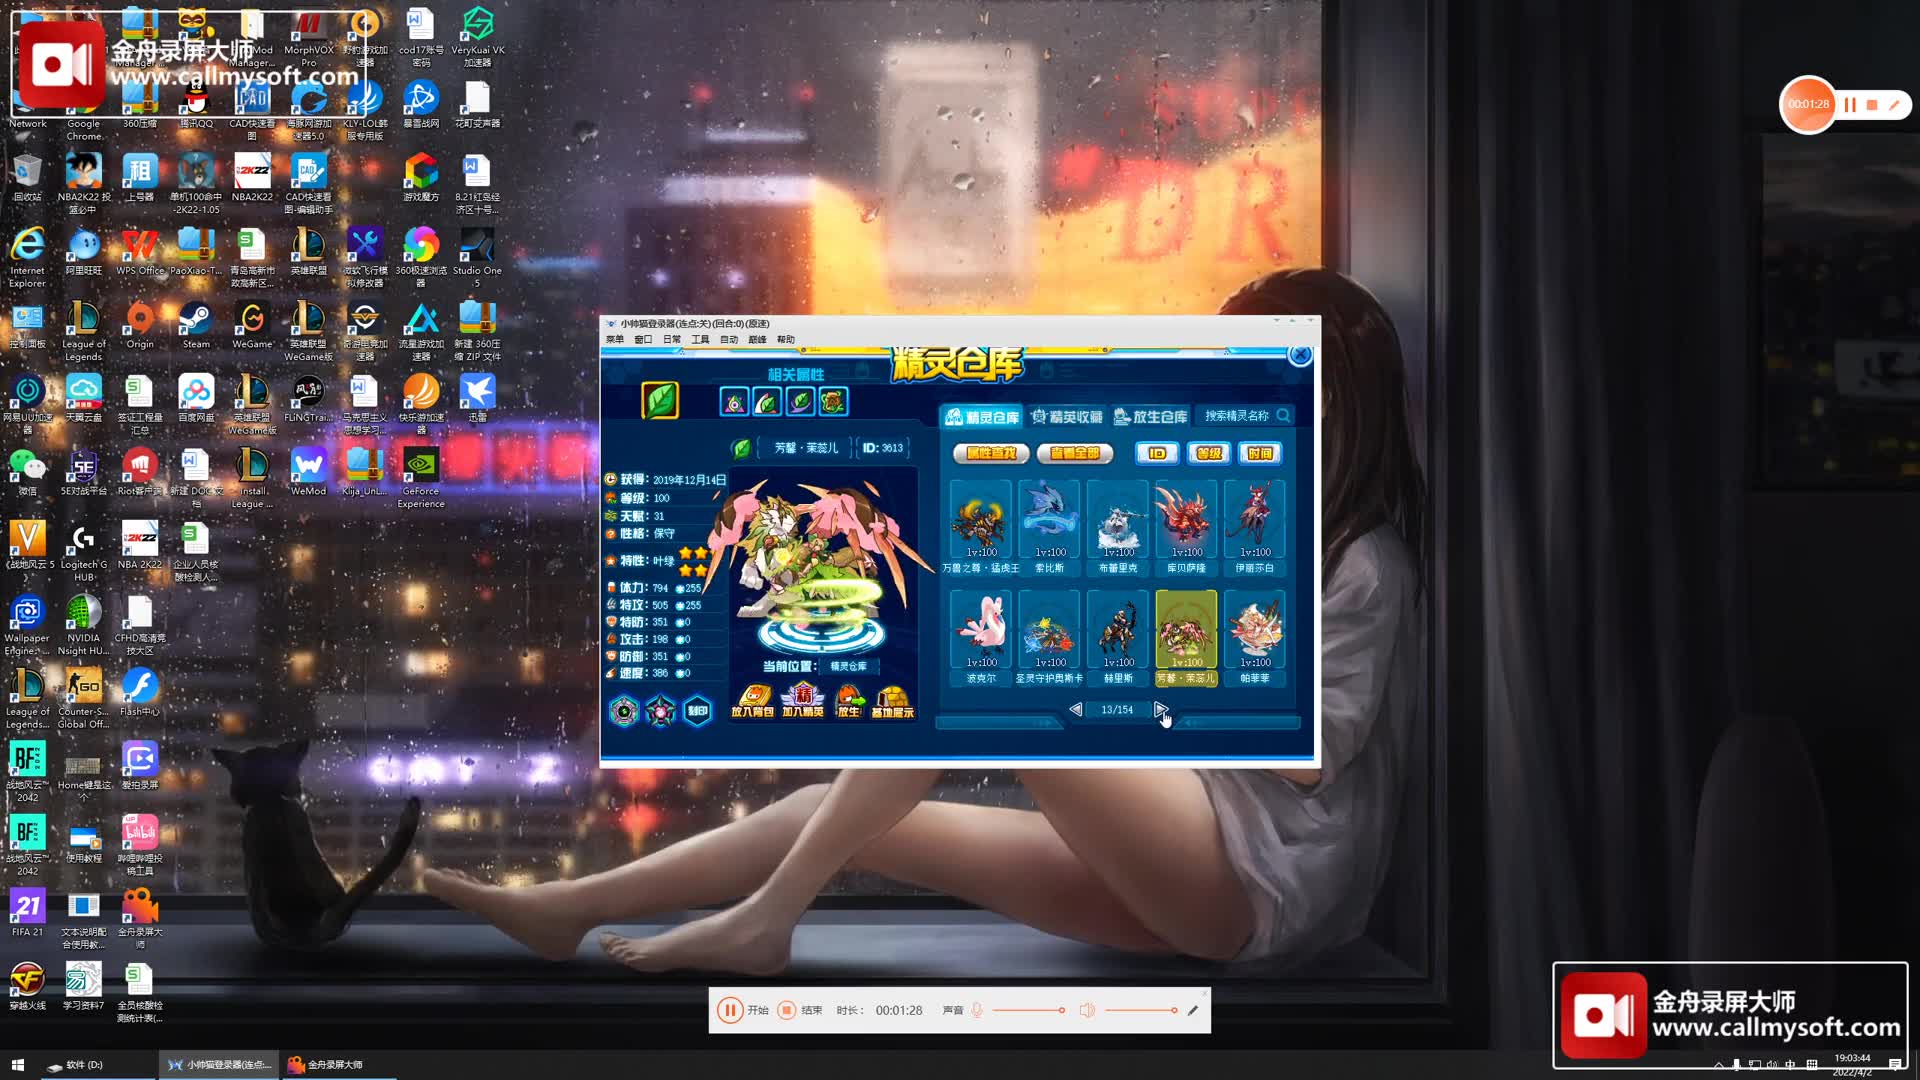Select the 索比斯 spirit thumbnail

coord(1049,520)
